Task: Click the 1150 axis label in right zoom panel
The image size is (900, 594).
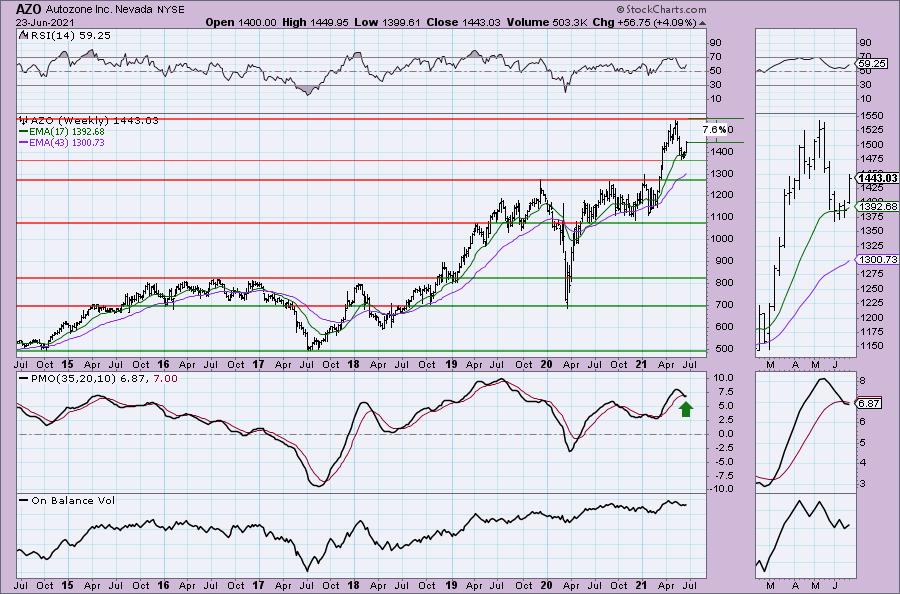Action: click(x=872, y=345)
